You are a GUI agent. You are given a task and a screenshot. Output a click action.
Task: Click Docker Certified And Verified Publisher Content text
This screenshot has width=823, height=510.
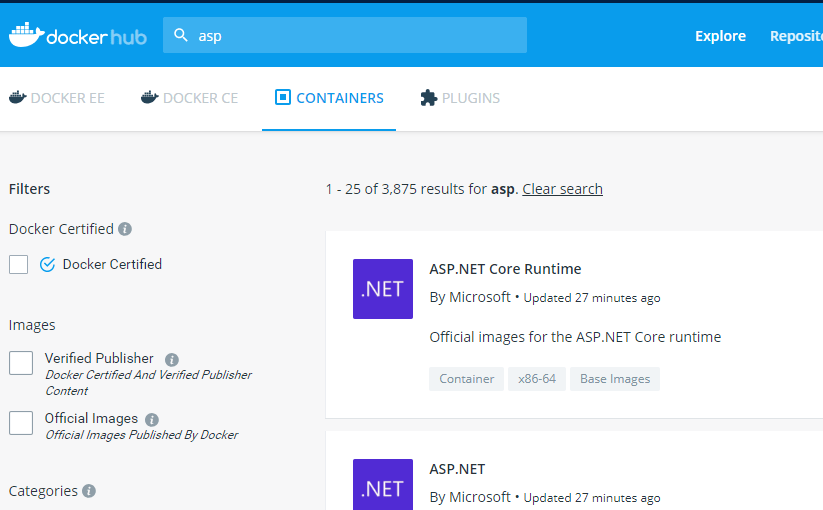tap(148, 383)
